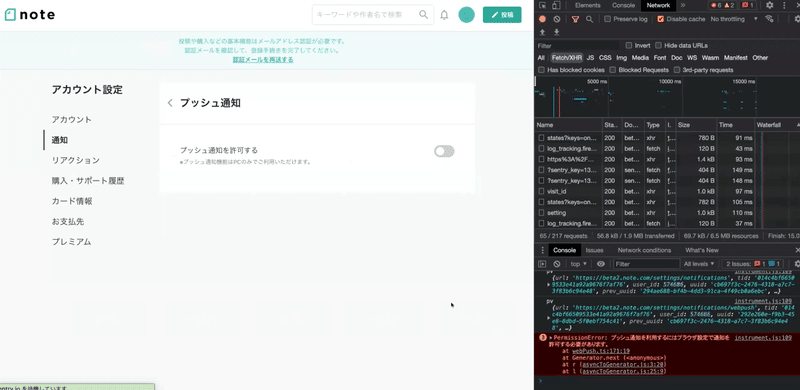800x390 pixels.
Task: Switch to the Issues drawer tab
Action: pos(594,250)
